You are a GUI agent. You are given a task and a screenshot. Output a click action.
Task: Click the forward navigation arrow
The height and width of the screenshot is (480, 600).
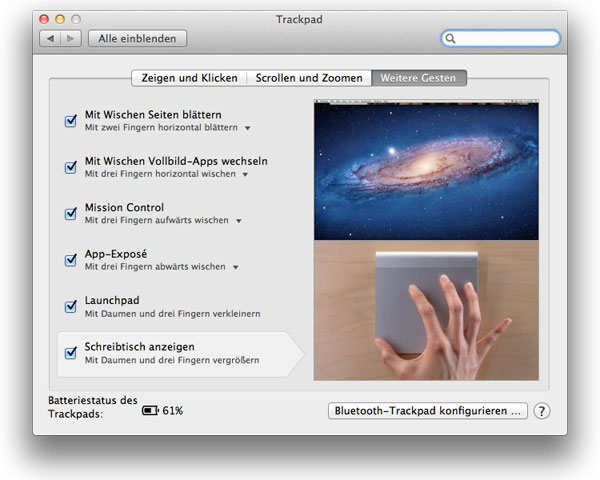click(70, 39)
